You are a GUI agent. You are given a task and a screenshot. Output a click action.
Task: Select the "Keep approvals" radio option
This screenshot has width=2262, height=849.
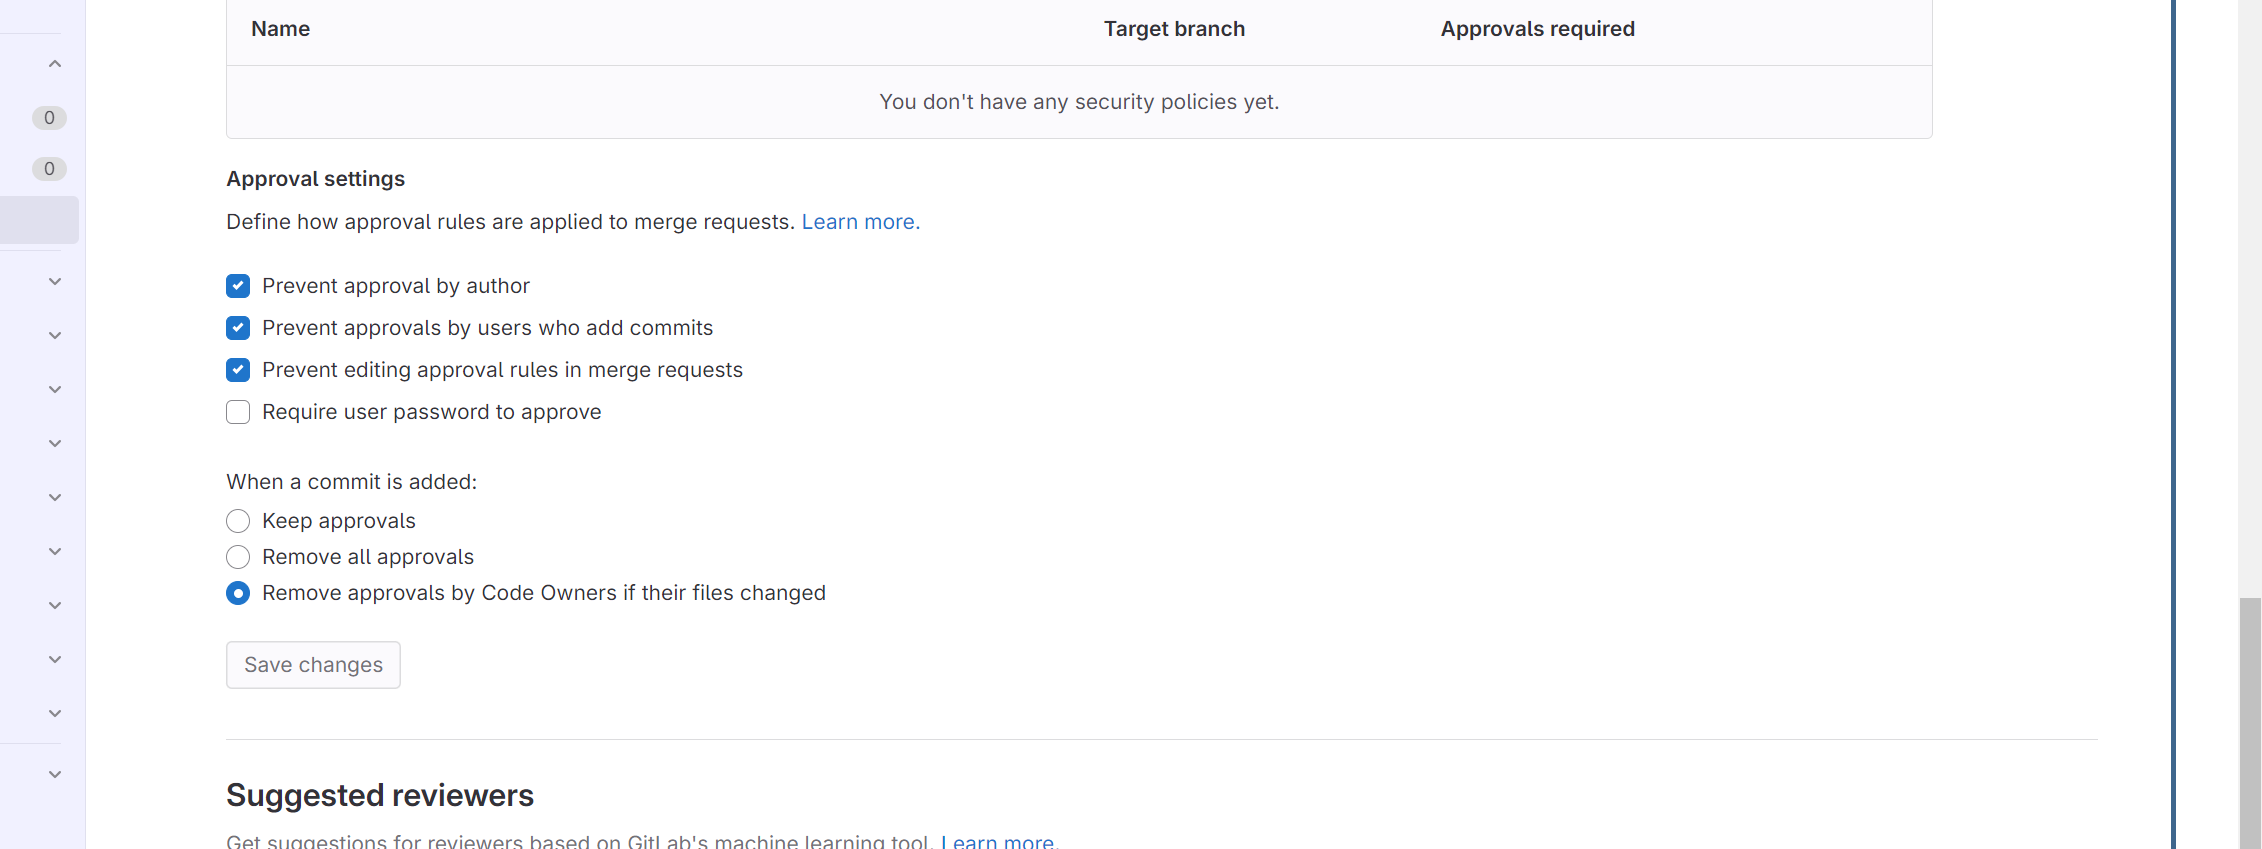click(238, 521)
